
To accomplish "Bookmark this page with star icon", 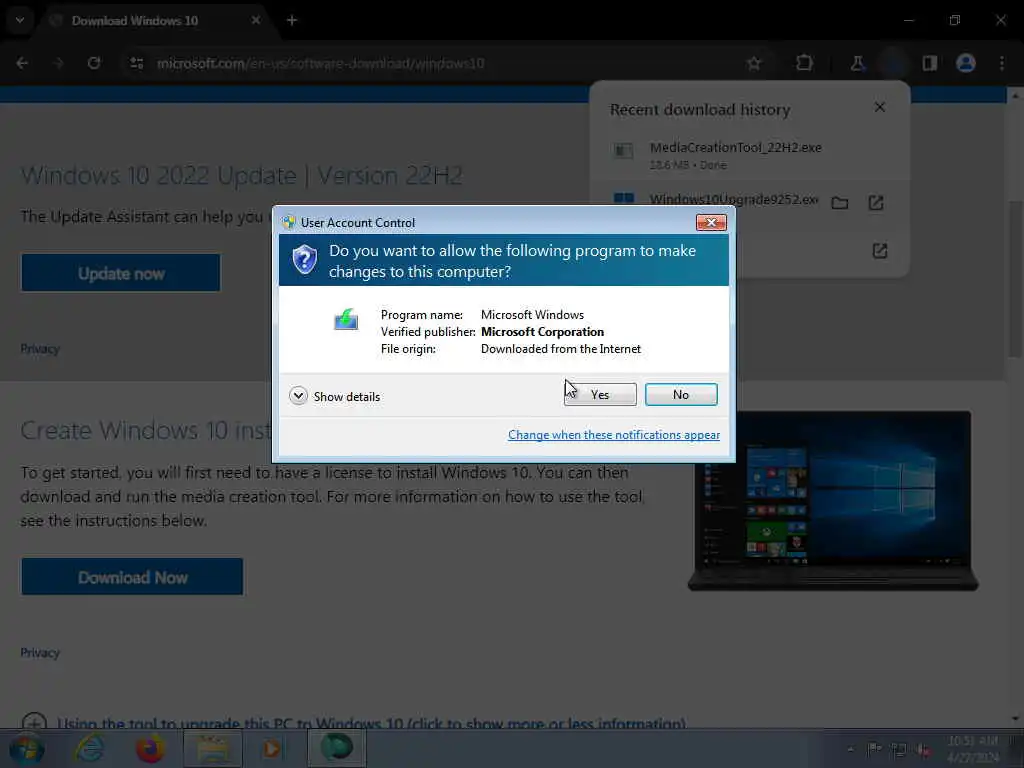I will (754, 63).
